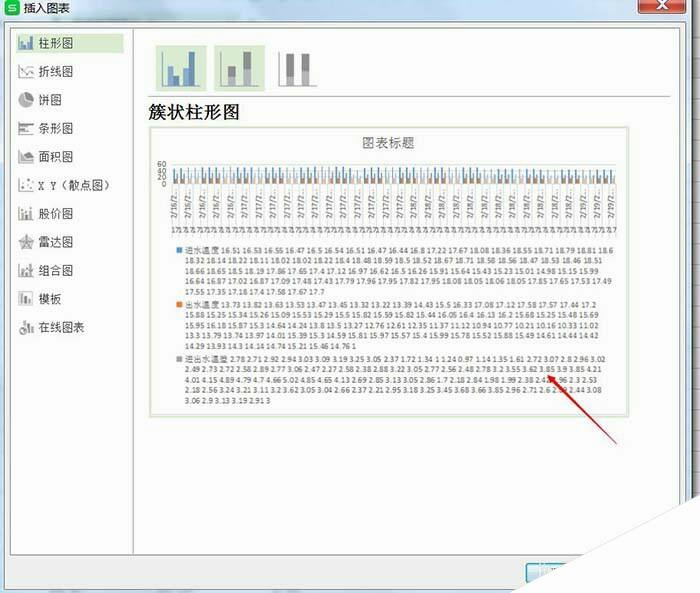The image size is (700, 593).
Task: Select the 条形图 bar chart icon
Action: coord(26,129)
